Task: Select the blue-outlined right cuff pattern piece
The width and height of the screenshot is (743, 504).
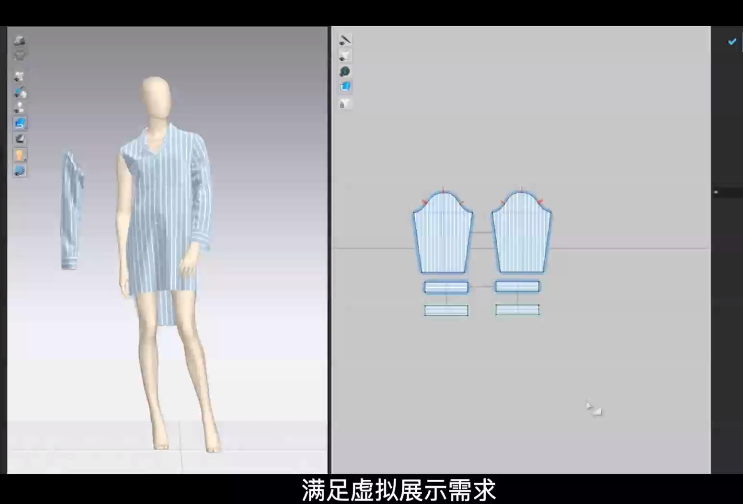Action: [x=517, y=287]
